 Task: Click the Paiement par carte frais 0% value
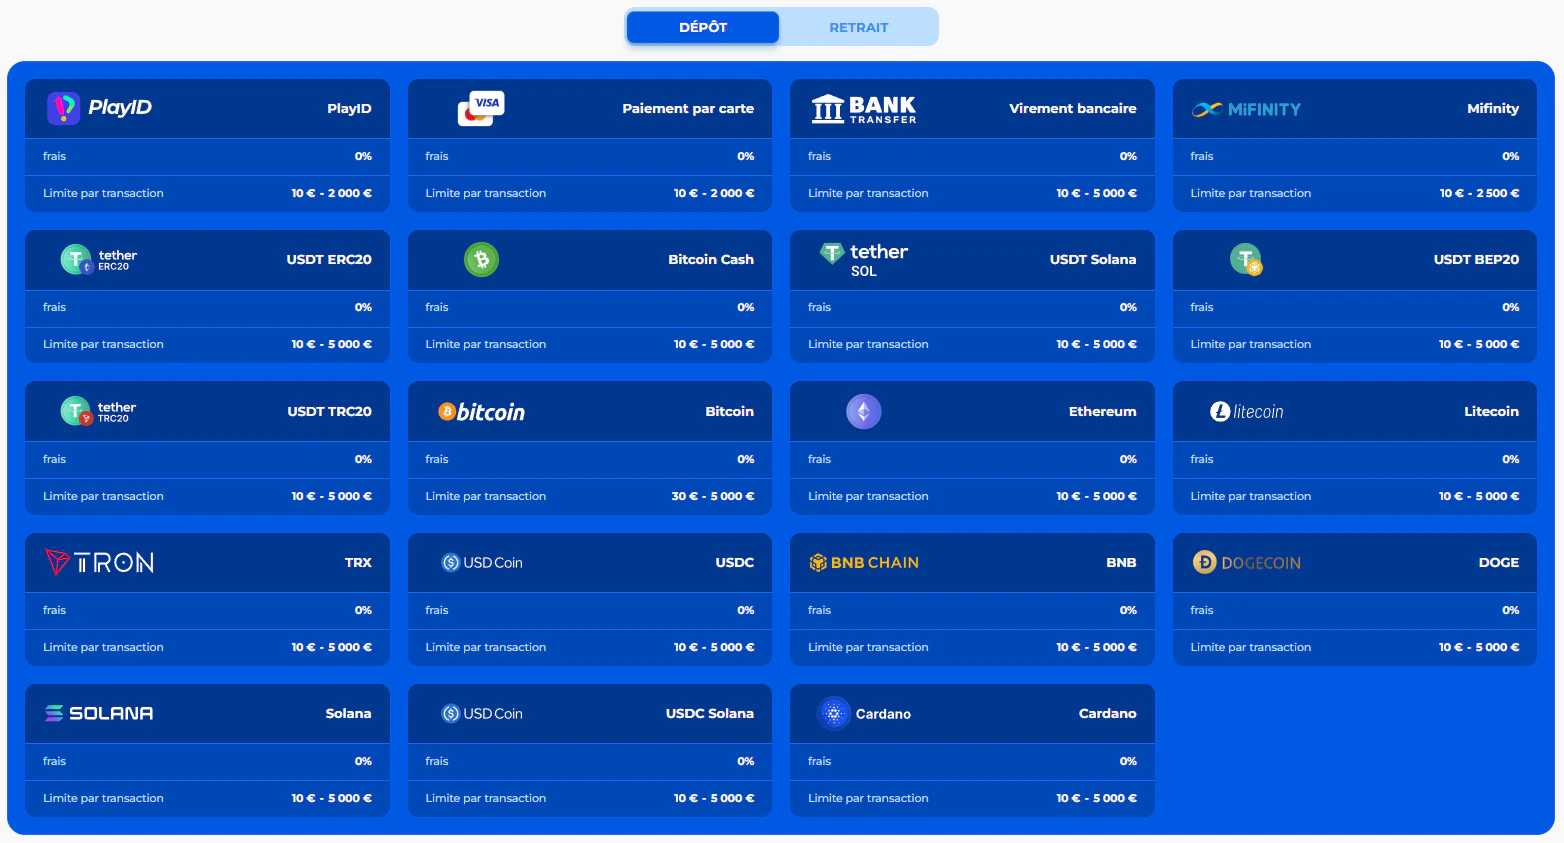pyautogui.click(x=746, y=156)
